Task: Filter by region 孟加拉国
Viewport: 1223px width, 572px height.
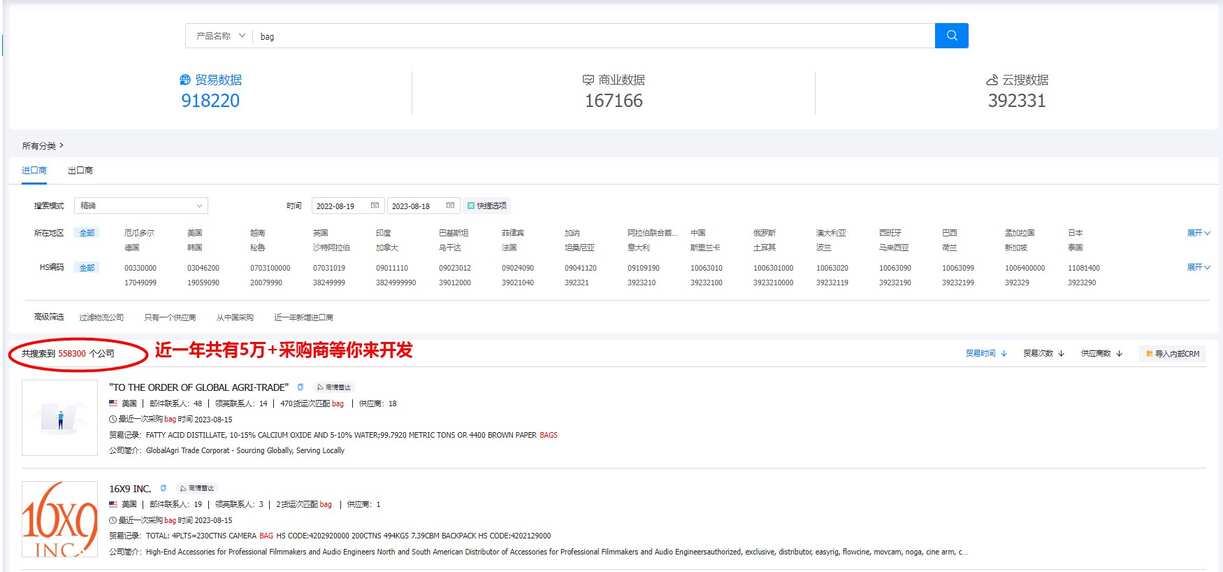Action: coord(1020,233)
